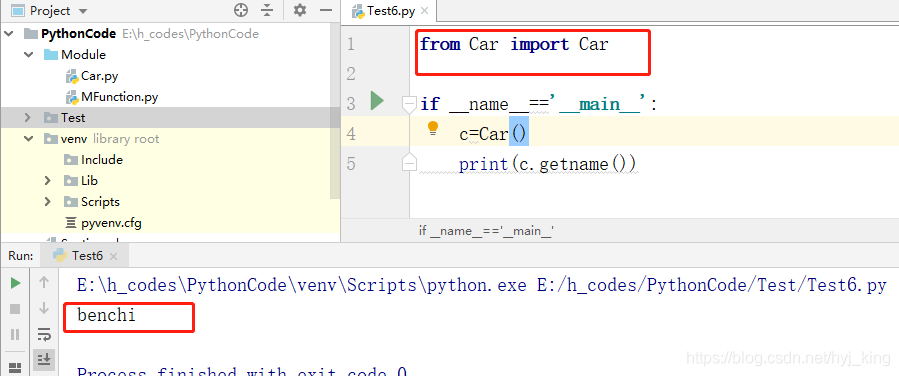Click the green run gutter arrow on line 3

377,101
